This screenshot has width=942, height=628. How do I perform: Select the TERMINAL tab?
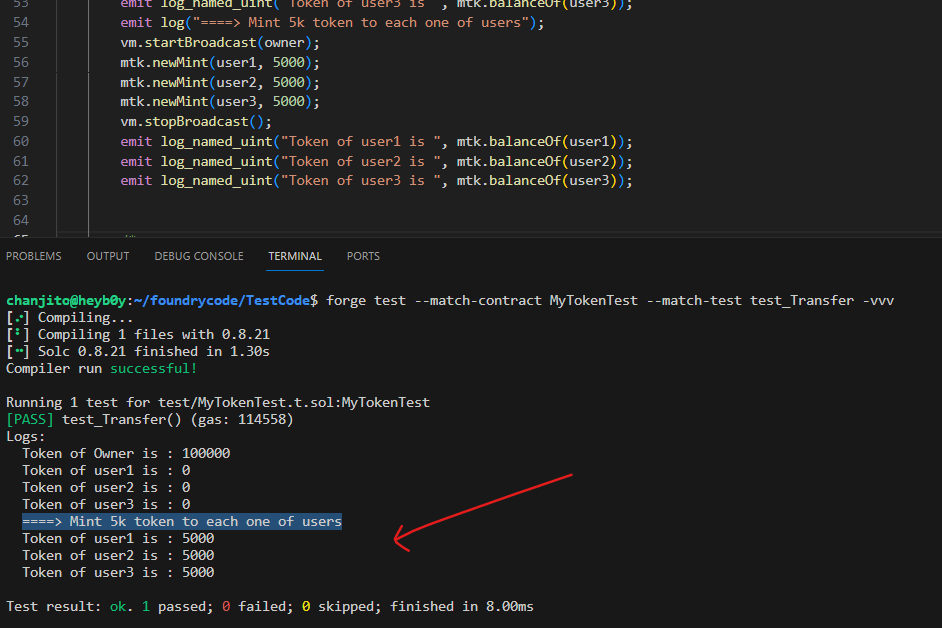pyautogui.click(x=295, y=256)
